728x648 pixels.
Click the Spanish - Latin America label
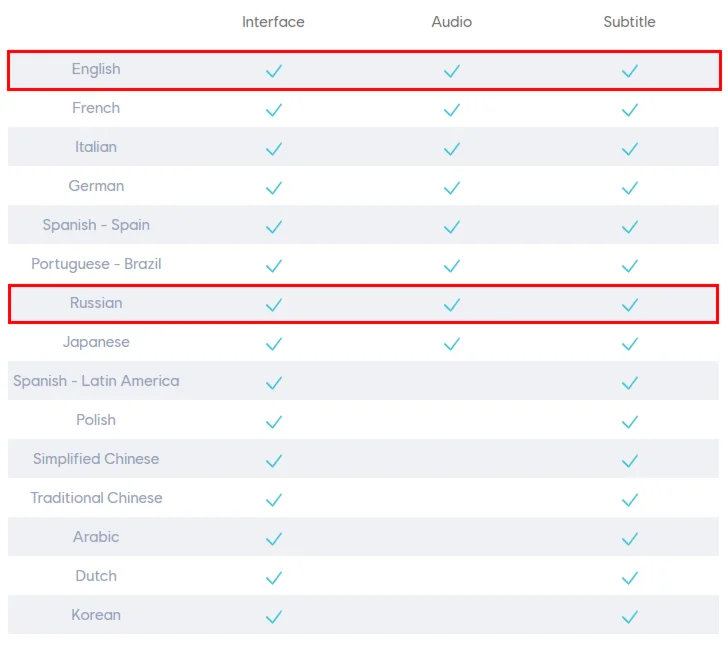[96, 381]
